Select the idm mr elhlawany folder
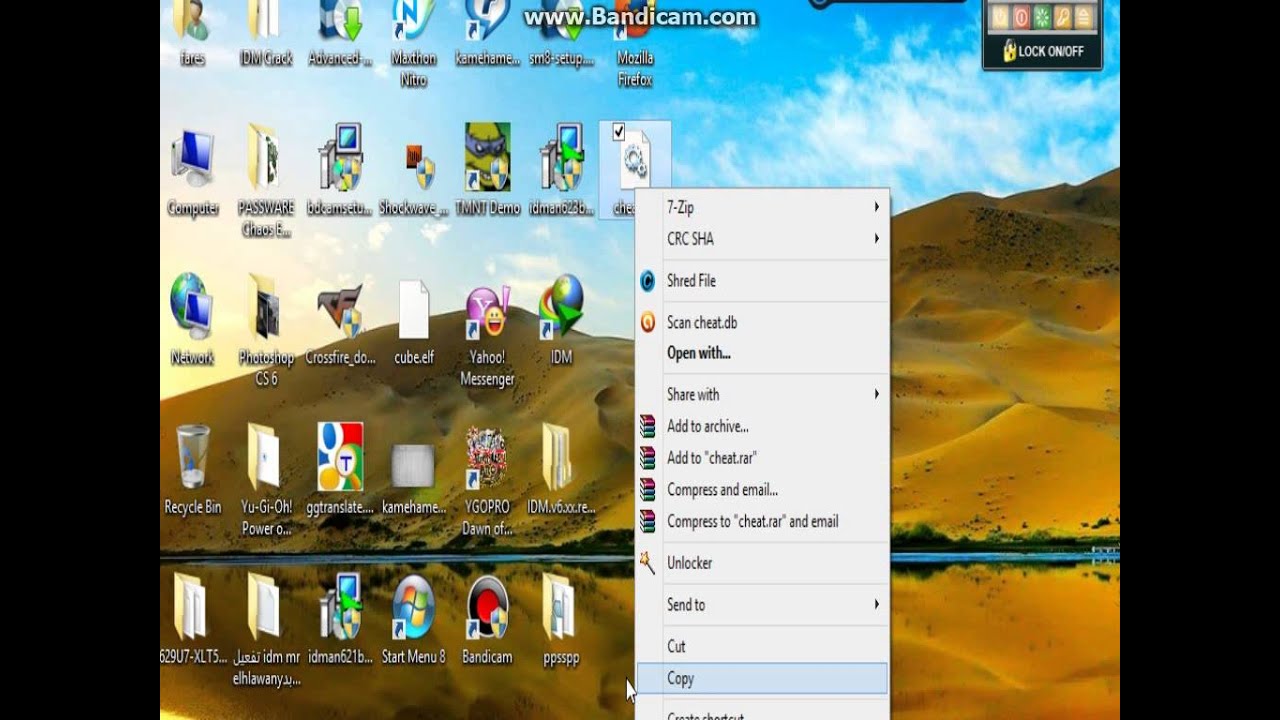This screenshot has height=720, width=1280. [x=265, y=630]
